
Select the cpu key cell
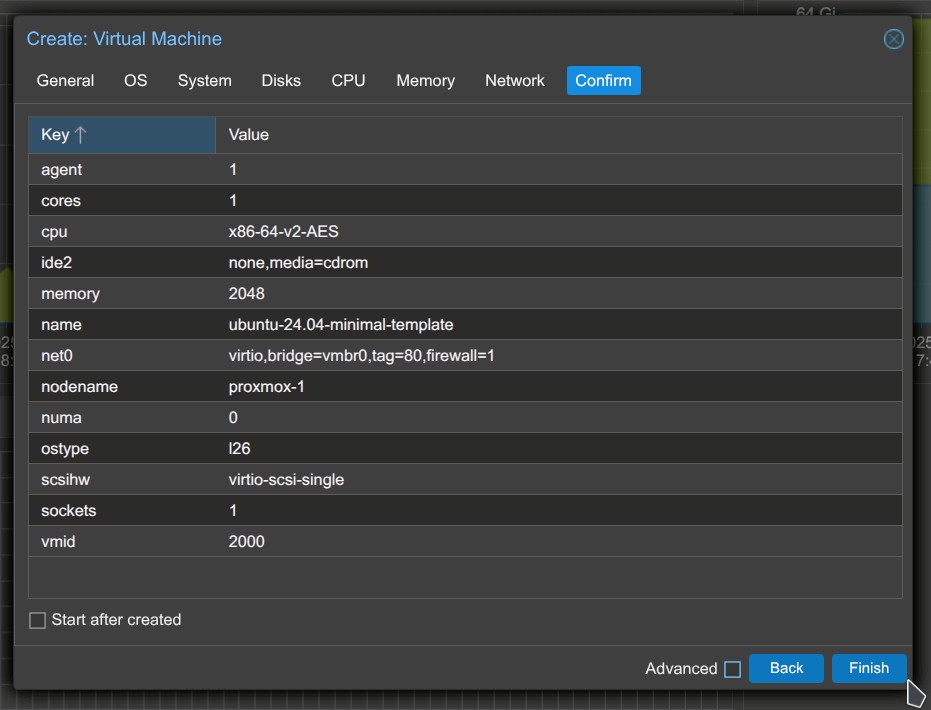122,232
